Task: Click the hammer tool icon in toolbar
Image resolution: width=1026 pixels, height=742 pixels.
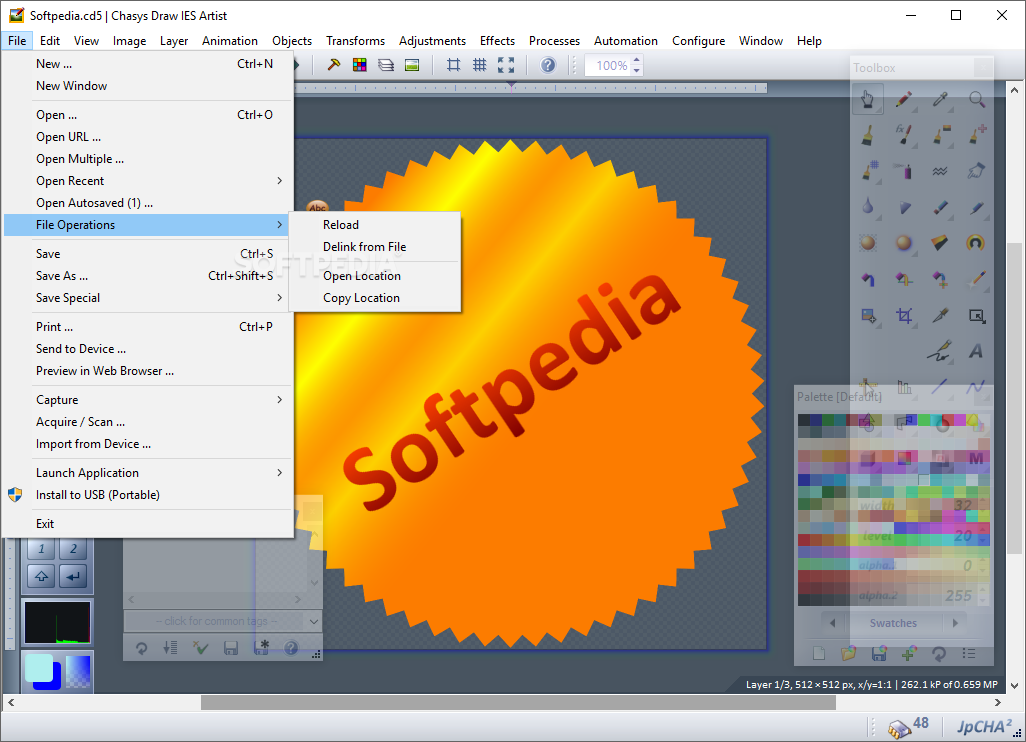Action: coord(334,65)
